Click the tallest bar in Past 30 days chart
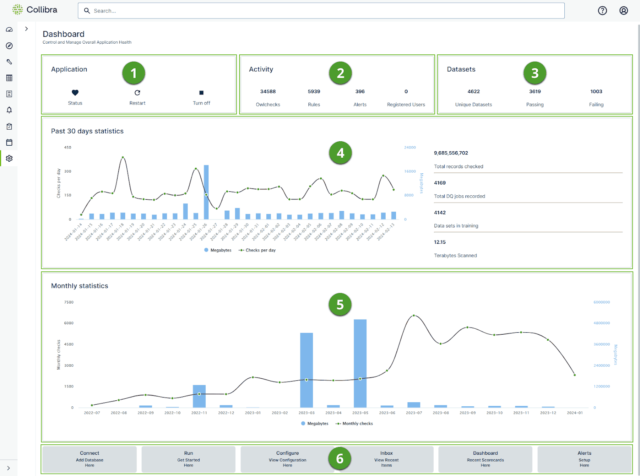This screenshot has height=476, width=640. coord(206,192)
